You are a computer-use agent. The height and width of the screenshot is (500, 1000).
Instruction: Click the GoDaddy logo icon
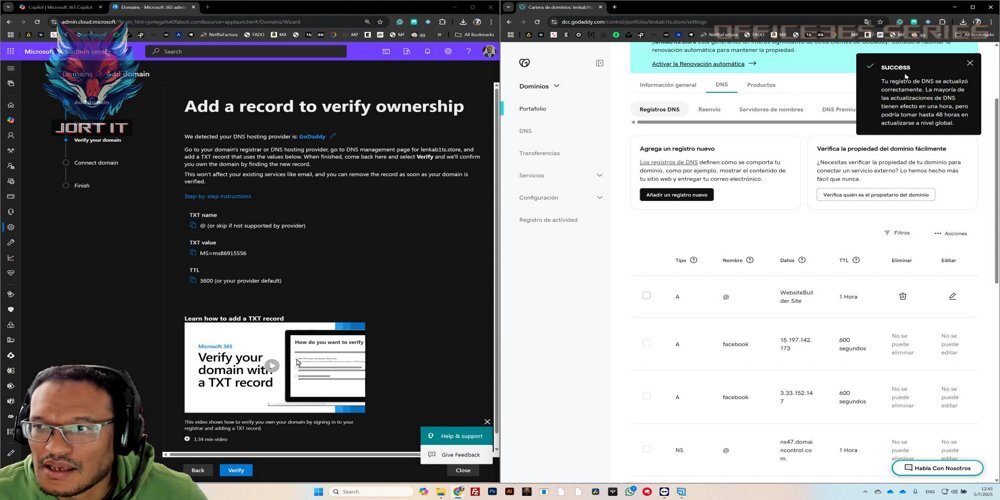point(524,63)
